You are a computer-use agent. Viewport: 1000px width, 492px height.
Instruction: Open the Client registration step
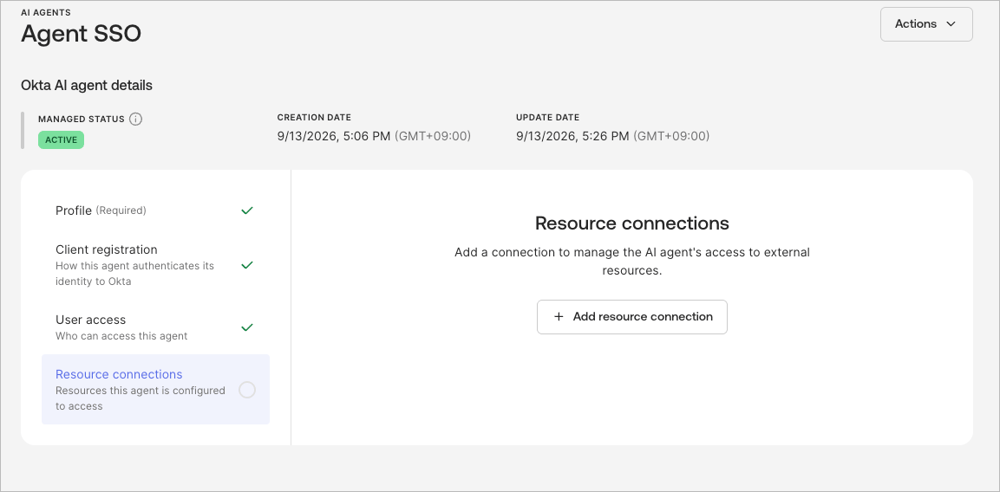tap(156, 265)
